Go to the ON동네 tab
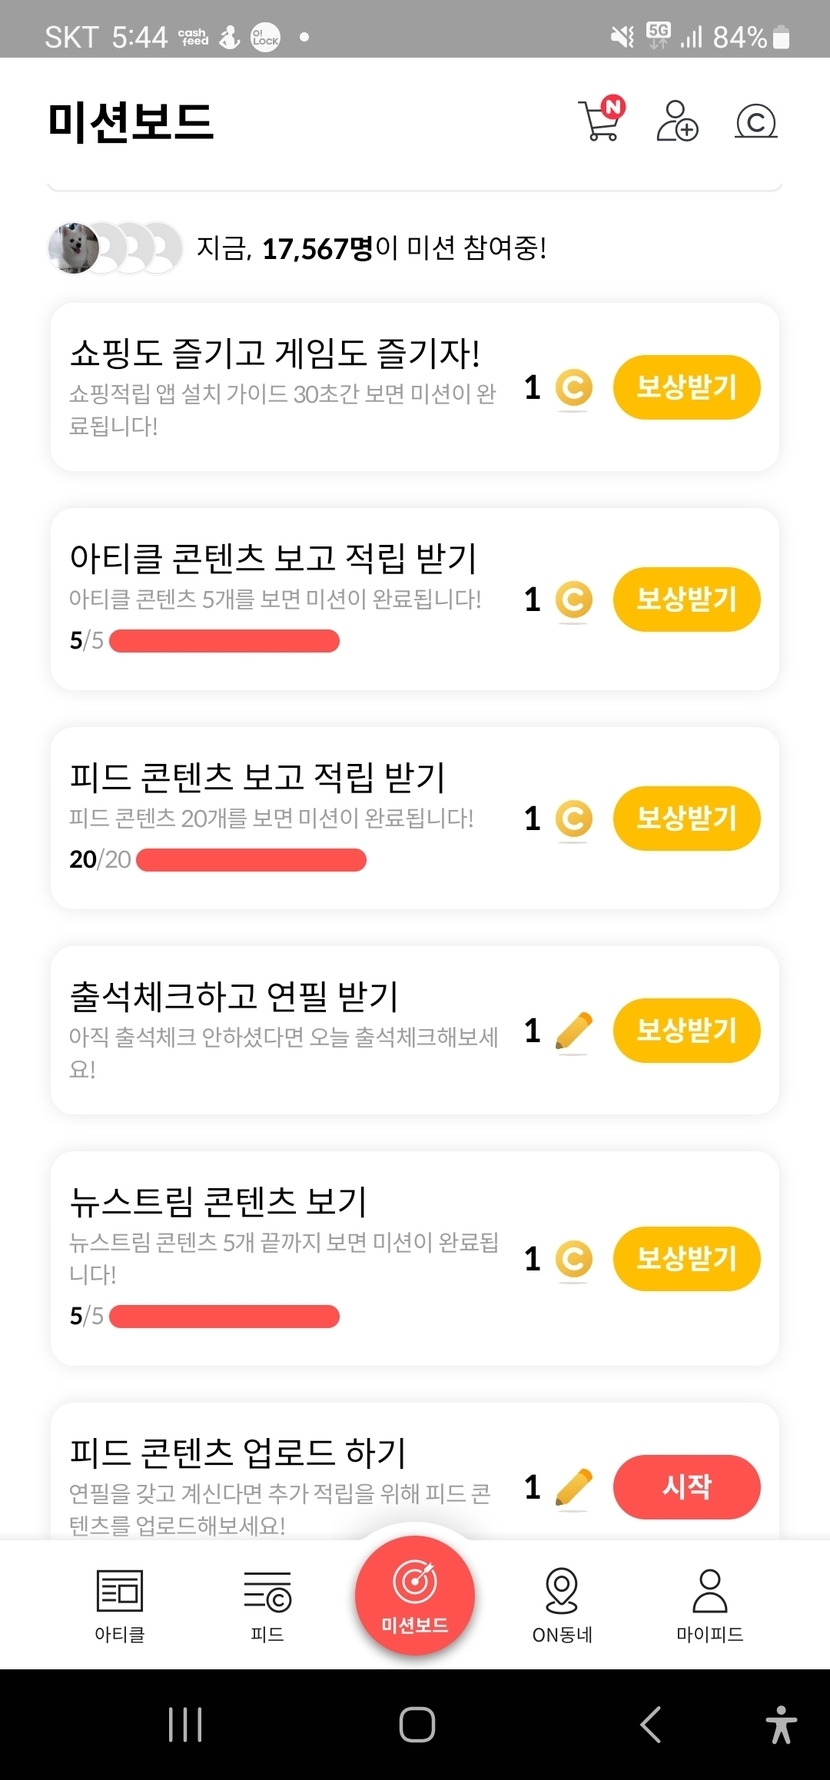 tap(562, 1605)
